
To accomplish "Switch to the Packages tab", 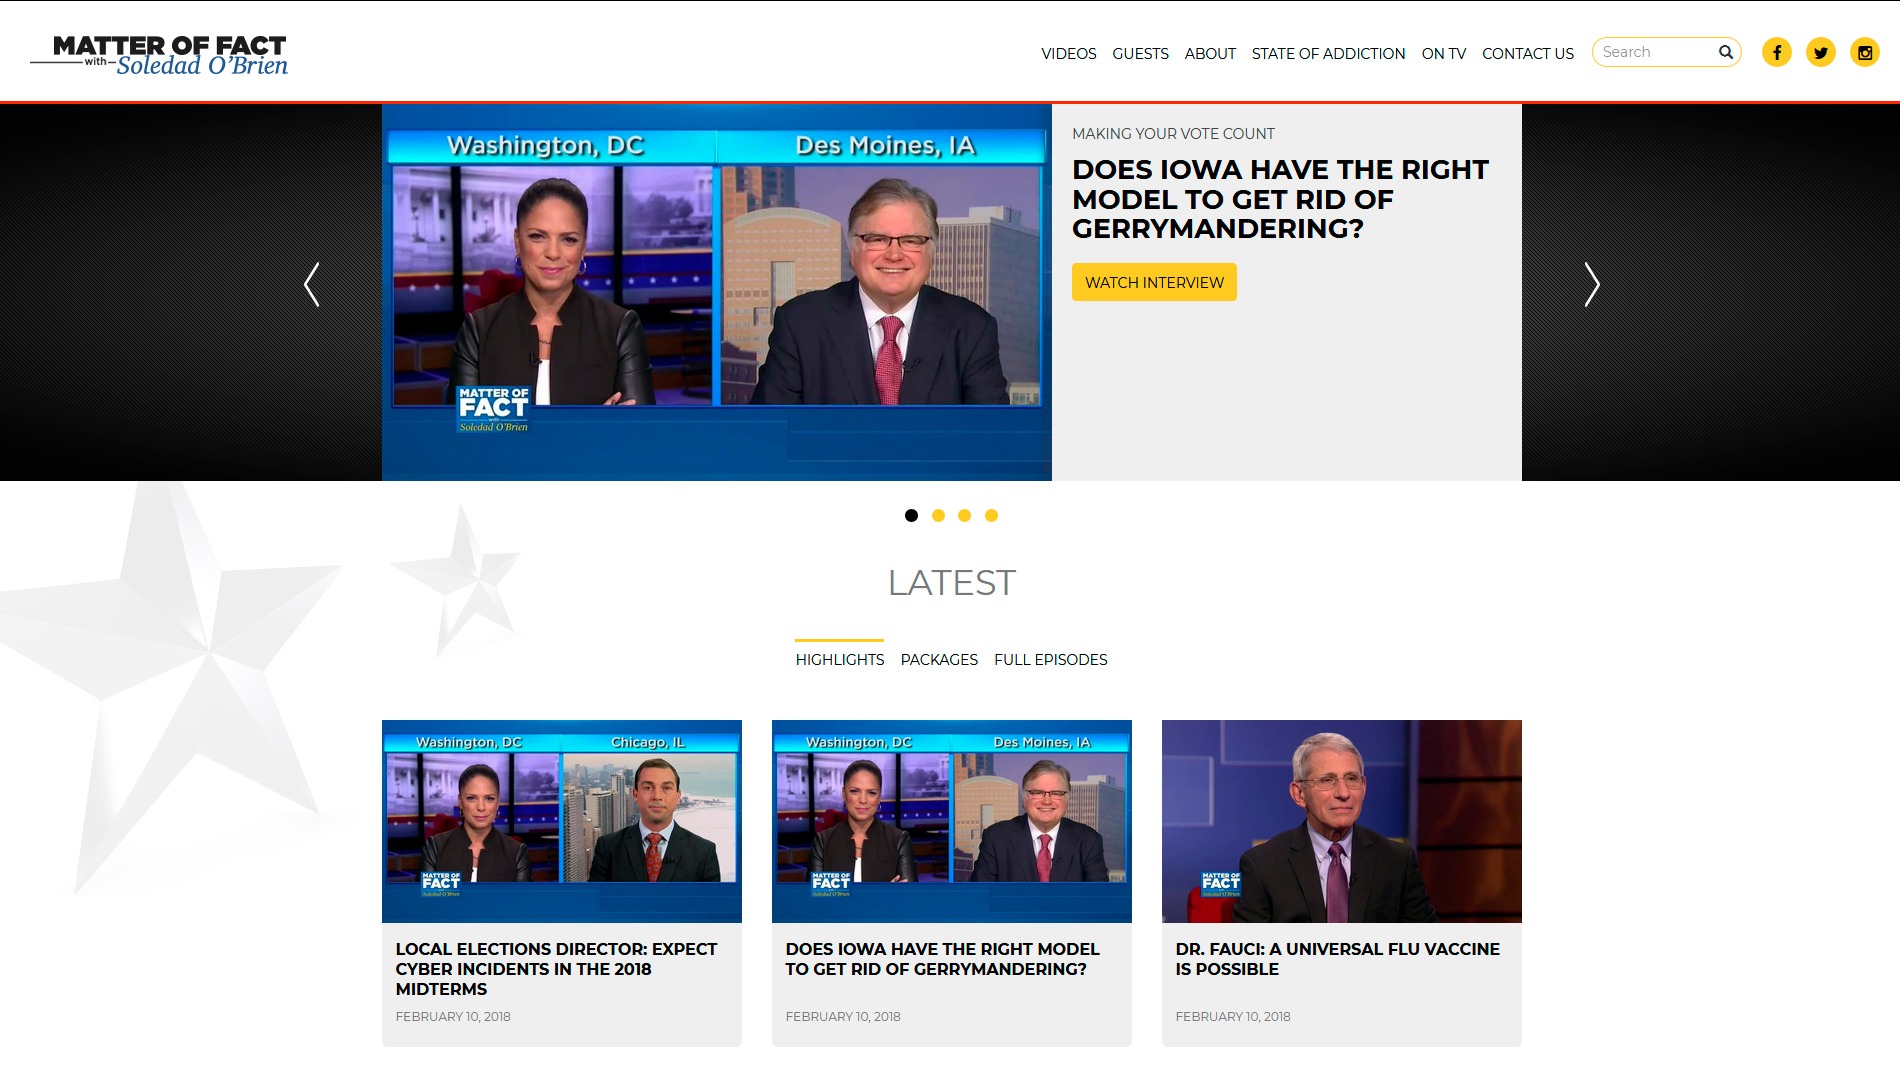I will tap(939, 659).
